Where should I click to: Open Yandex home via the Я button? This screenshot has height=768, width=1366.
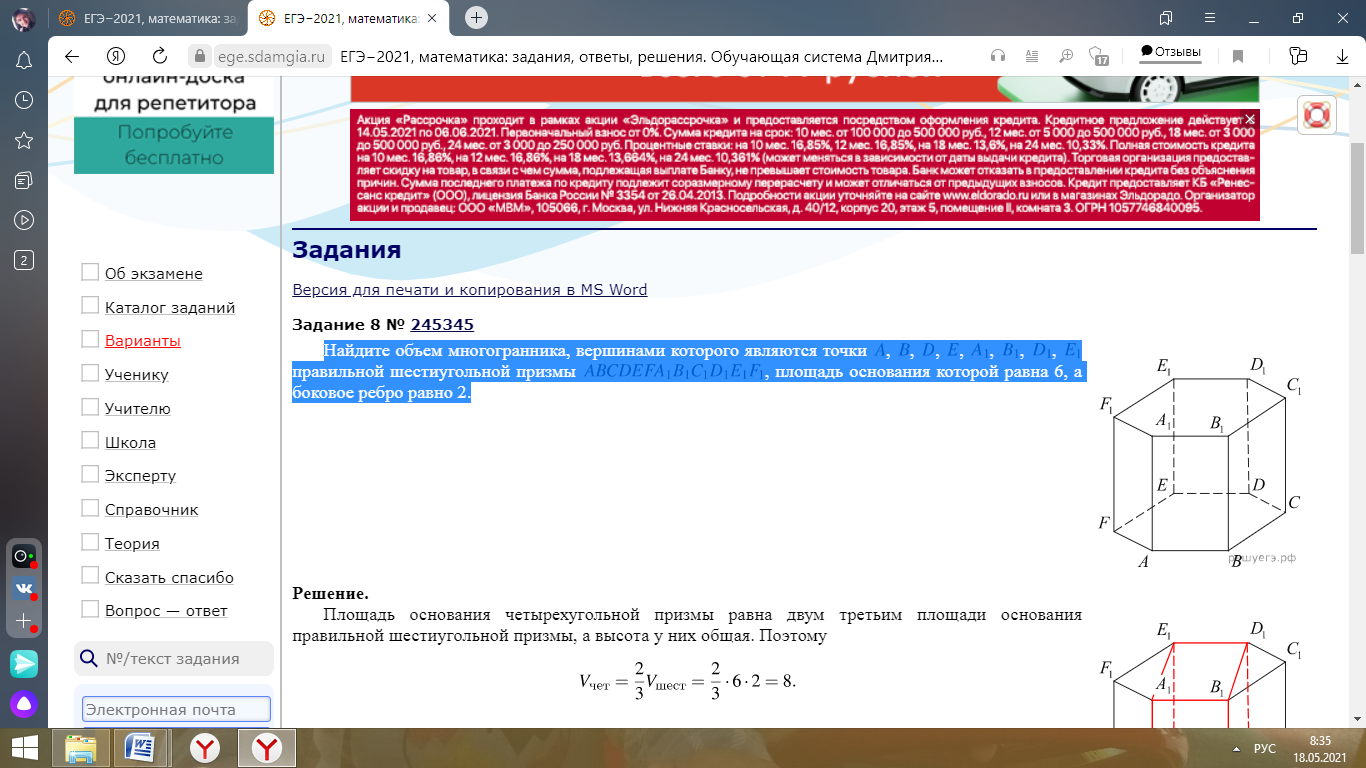116,56
